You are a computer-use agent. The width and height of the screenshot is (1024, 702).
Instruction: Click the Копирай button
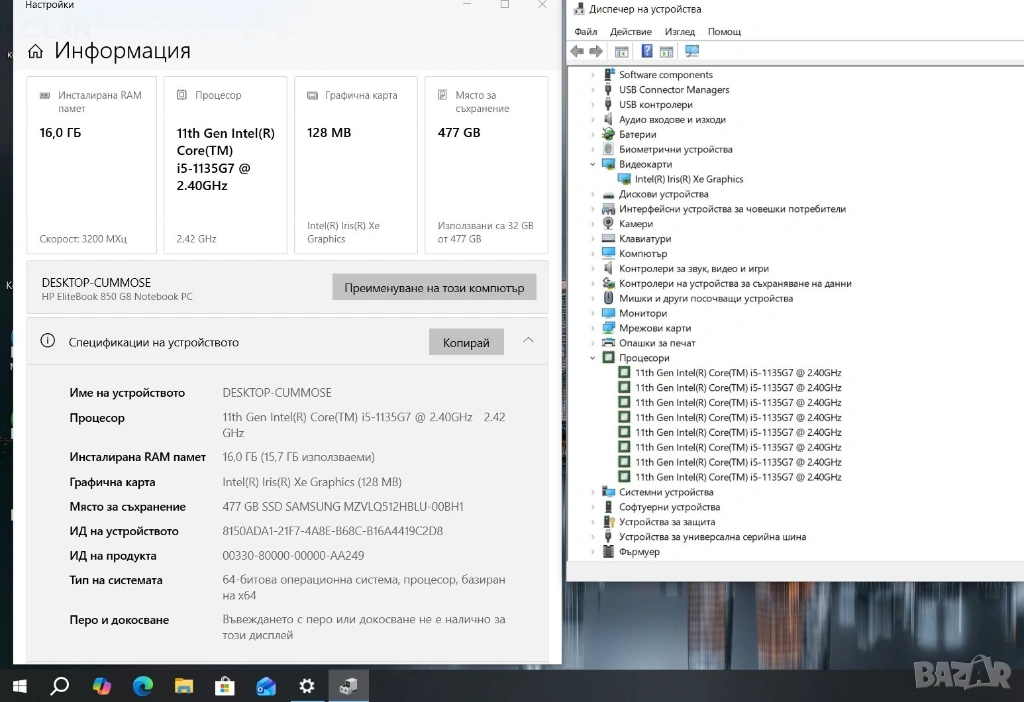tap(466, 342)
